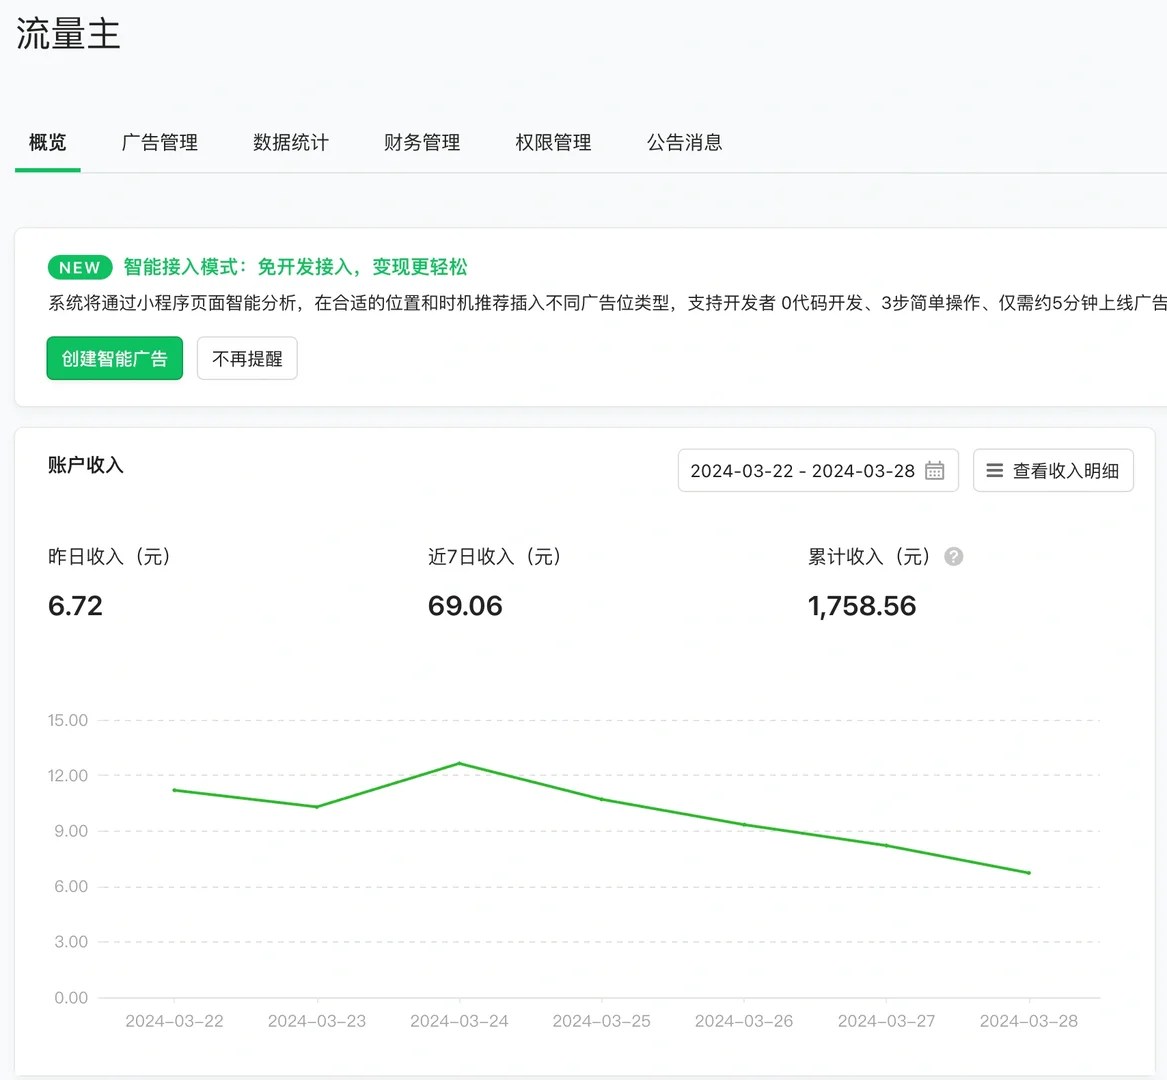1167x1080 pixels.
Task: Switch to the 权限管理 tab
Action: [x=553, y=142]
